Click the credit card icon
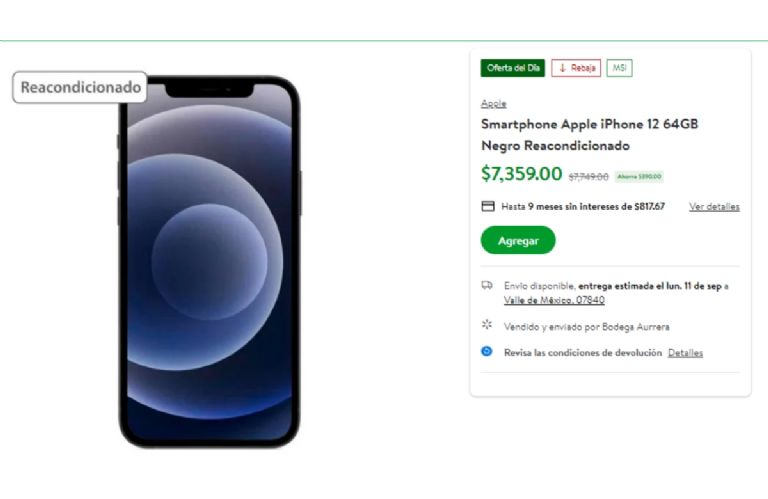This screenshot has width=768, height=499. pos(488,207)
